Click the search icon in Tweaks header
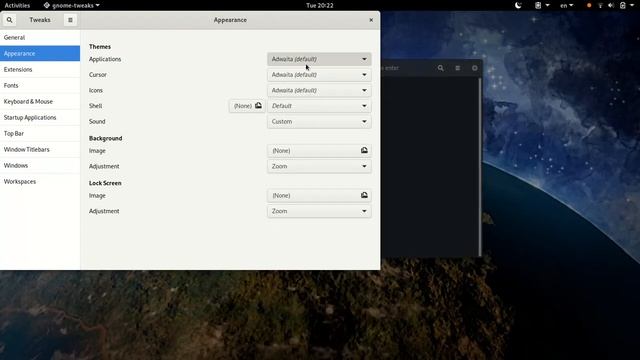Image resolution: width=640 pixels, height=360 pixels. coord(9,20)
